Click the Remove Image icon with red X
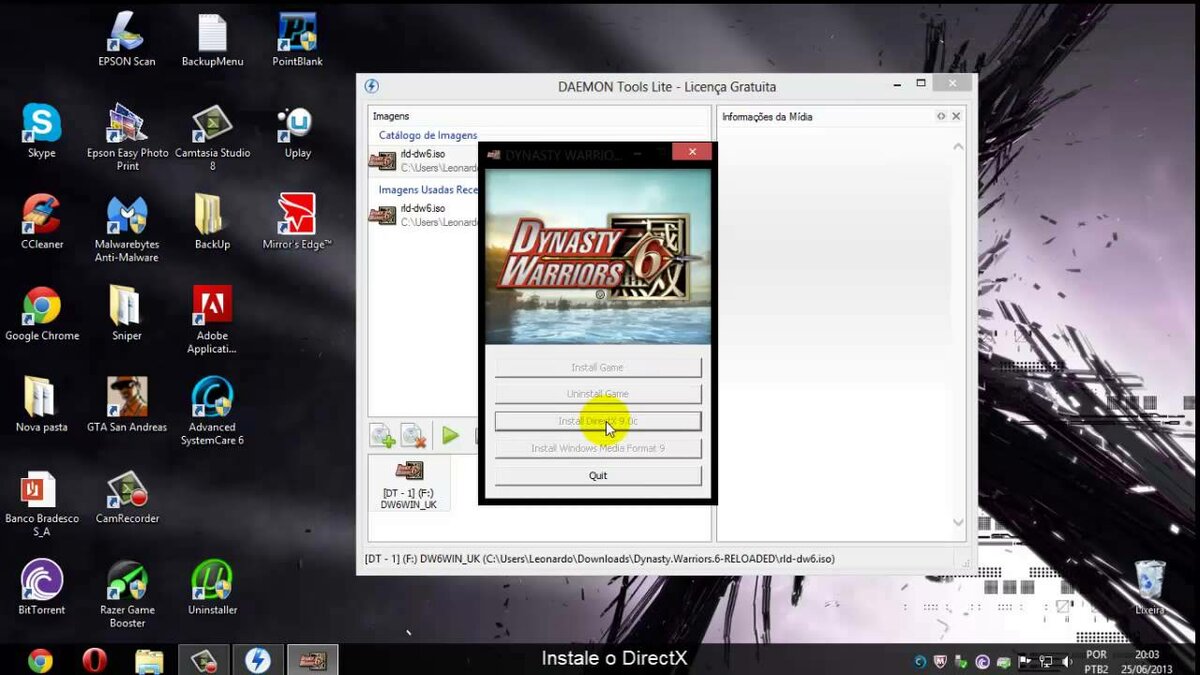This screenshot has height=675, width=1200. (414, 436)
